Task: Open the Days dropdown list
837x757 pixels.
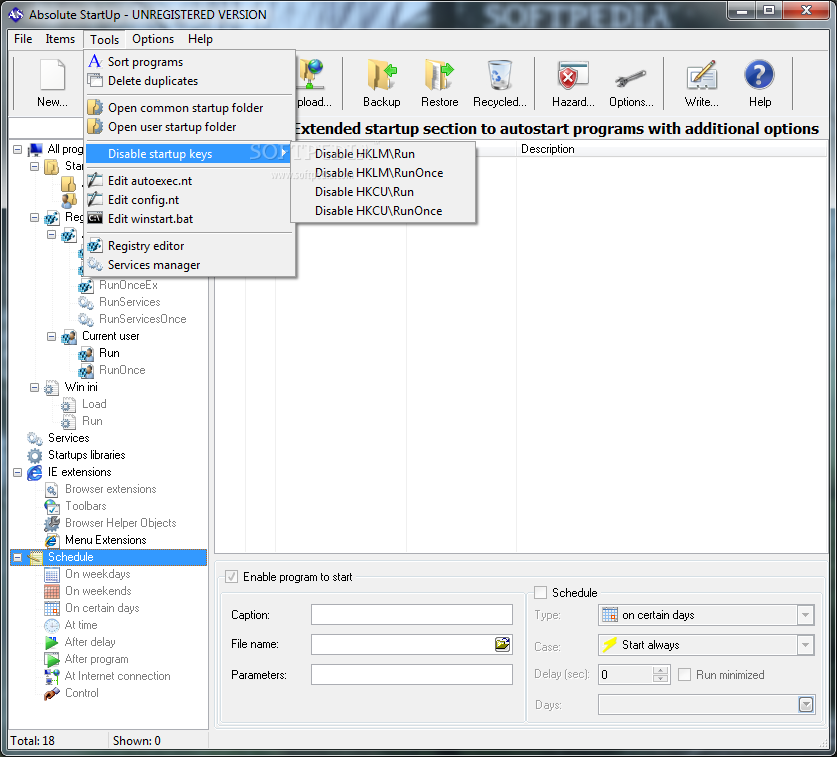Action: pyautogui.click(x=806, y=705)
